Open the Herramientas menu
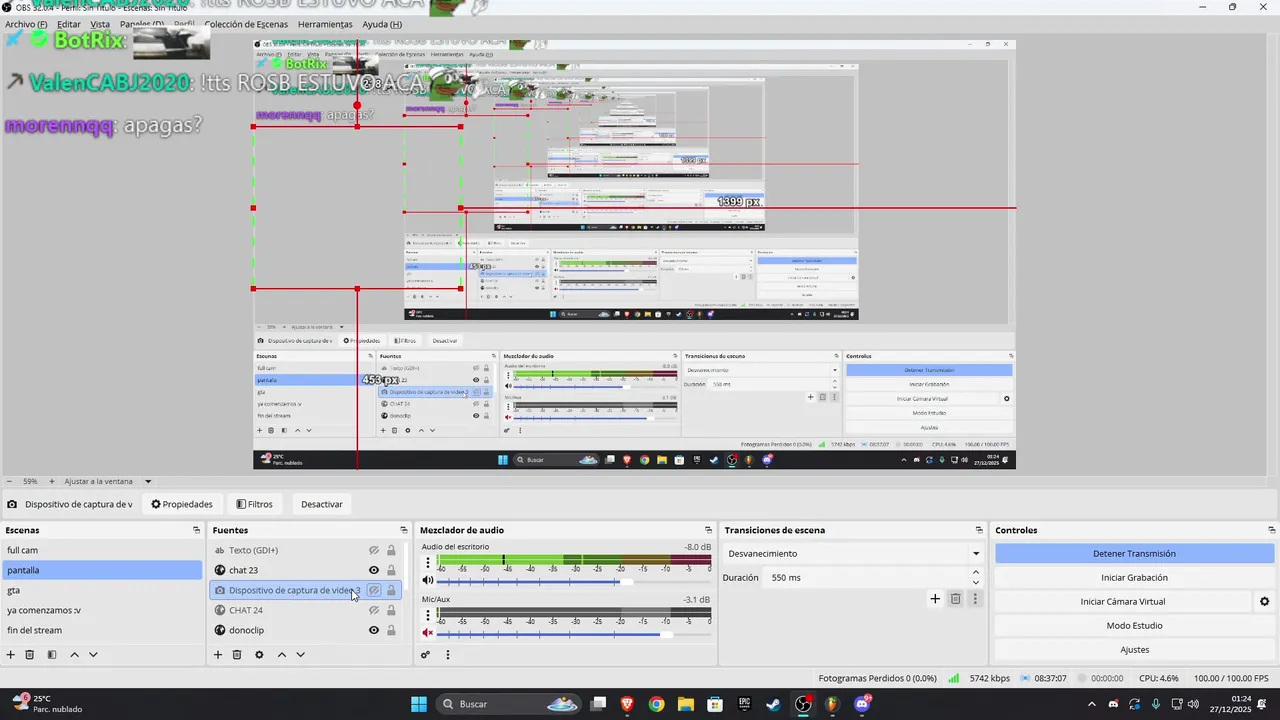1280x720 pixels. coord(325,24)
